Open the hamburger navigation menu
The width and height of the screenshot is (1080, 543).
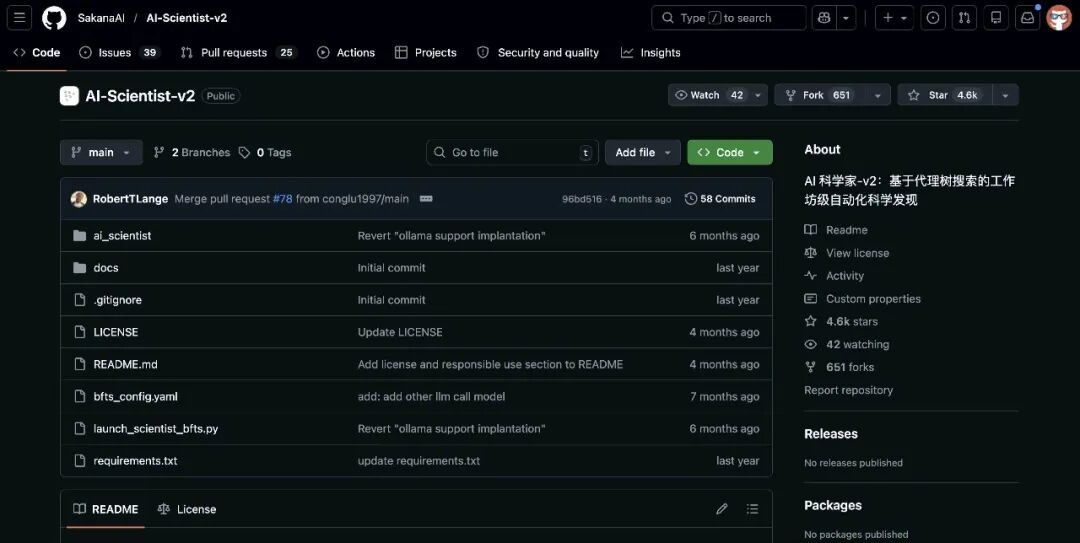[x=19, y=18]
